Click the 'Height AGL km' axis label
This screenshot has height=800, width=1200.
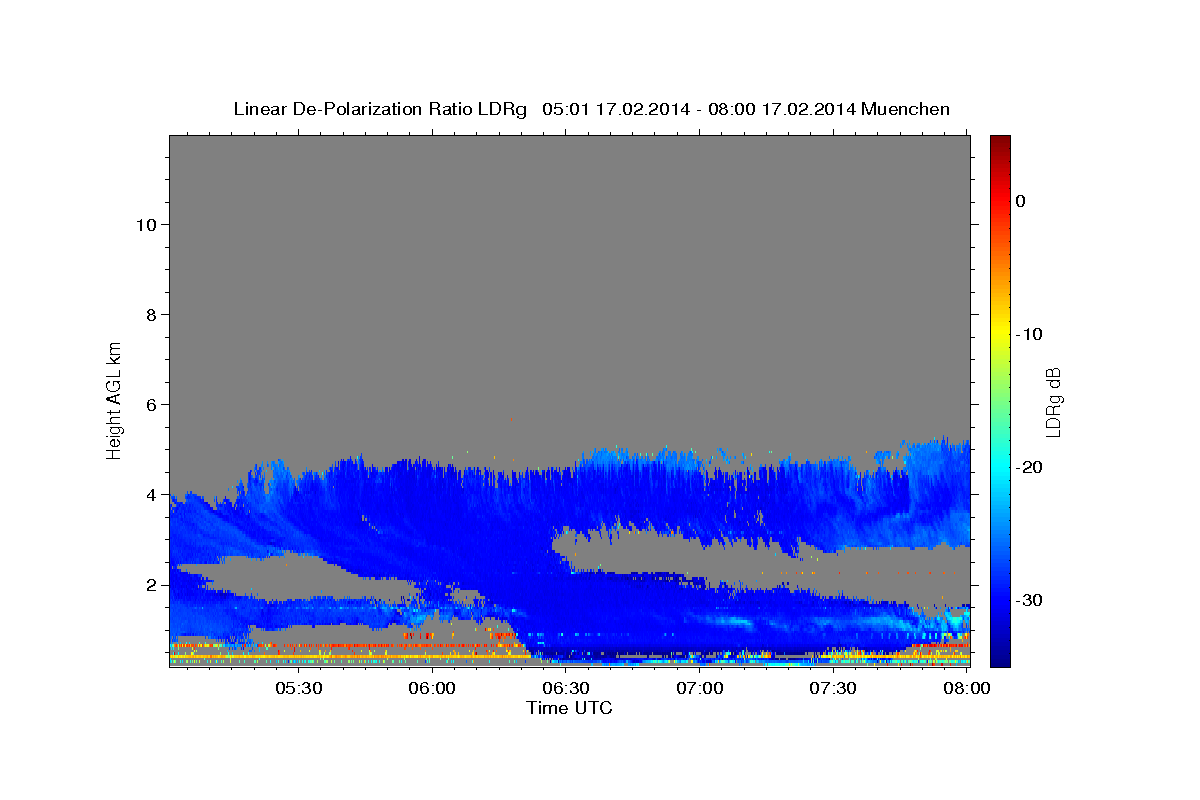[x=115, y=400]
